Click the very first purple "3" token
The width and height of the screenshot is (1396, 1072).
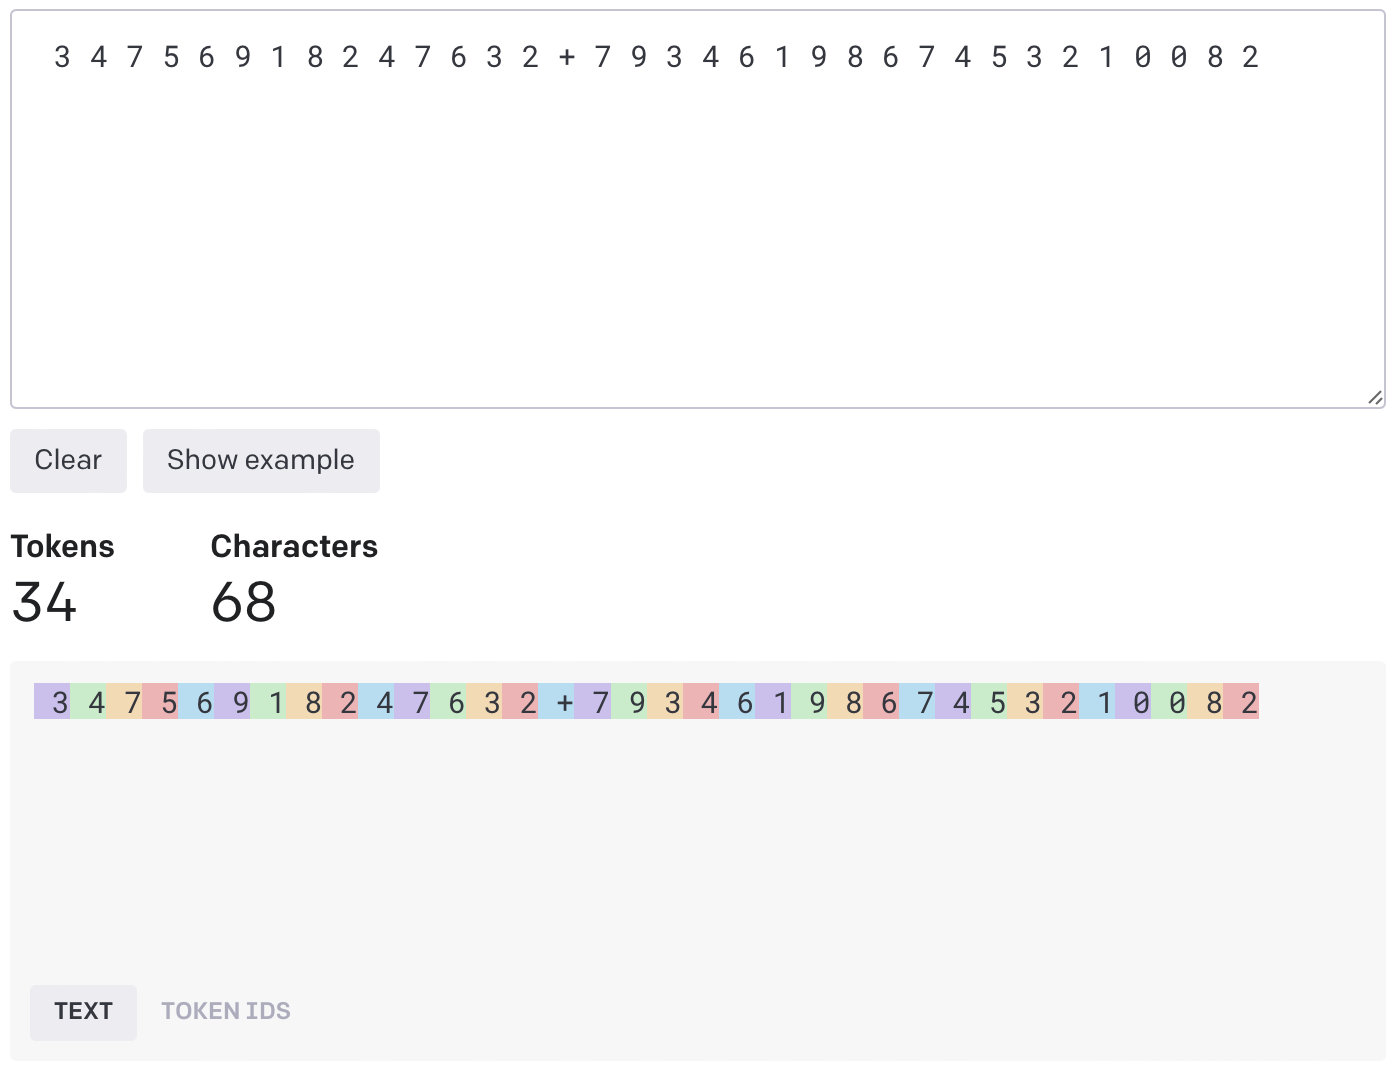(x=53, y=702)
